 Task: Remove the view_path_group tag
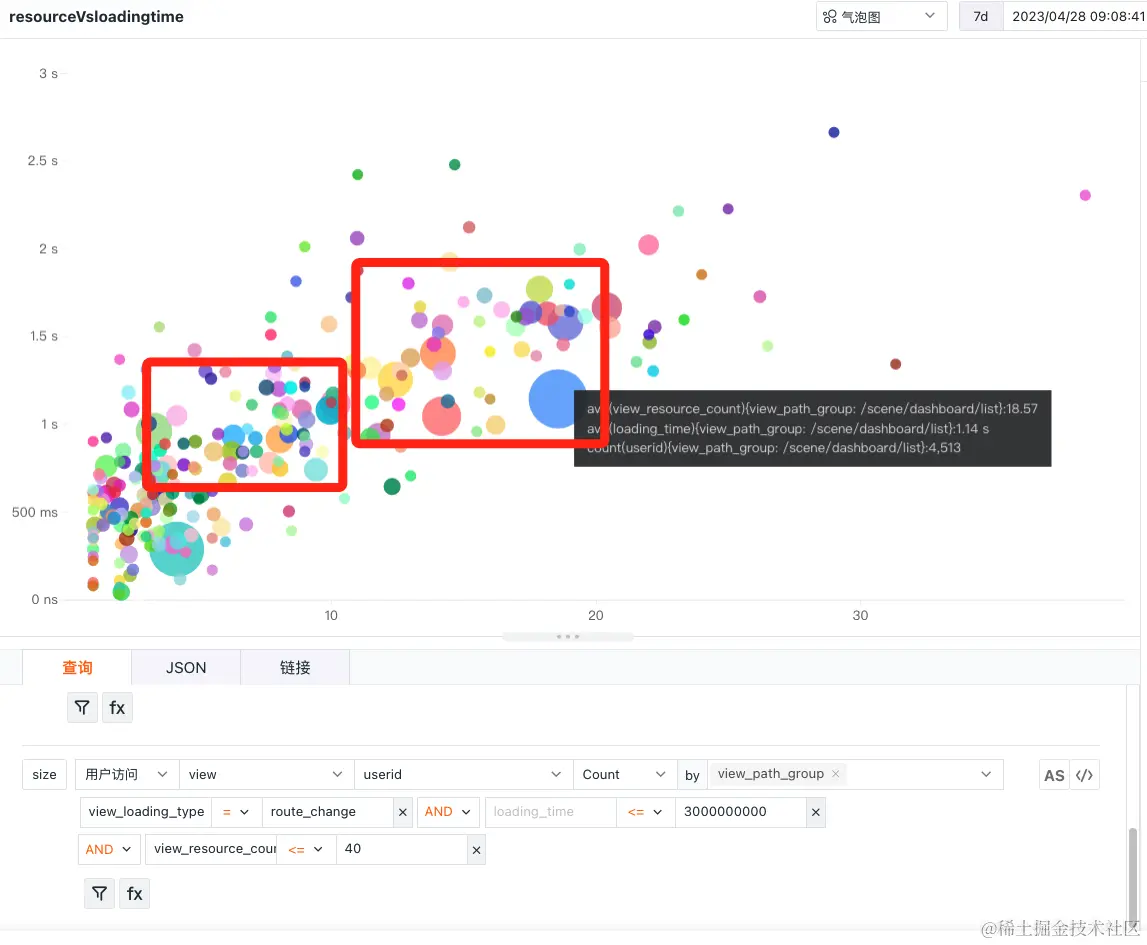[835, 773]
